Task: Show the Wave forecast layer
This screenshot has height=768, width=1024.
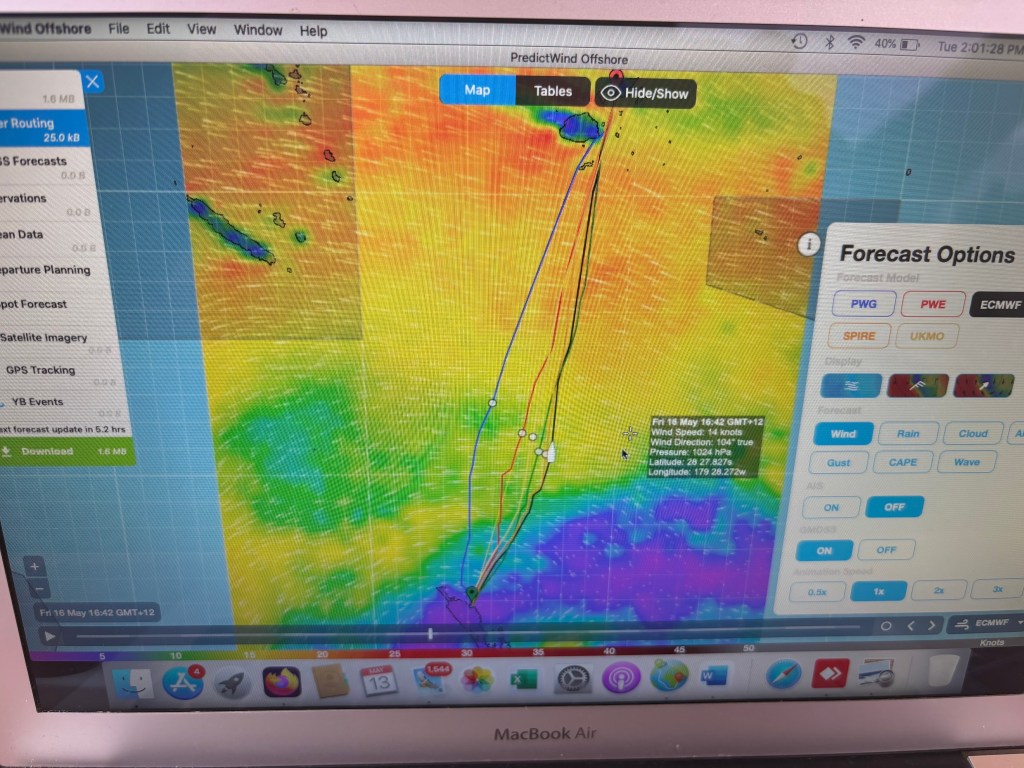Action: (x=967, y=462)
